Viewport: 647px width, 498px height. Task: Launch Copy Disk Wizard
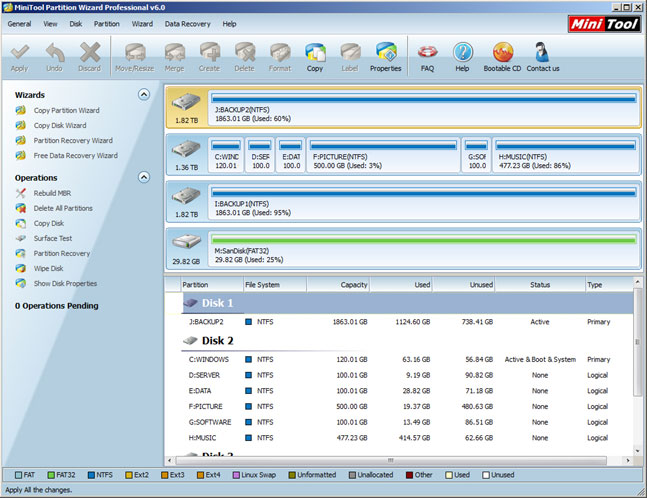tap(60, 125)
